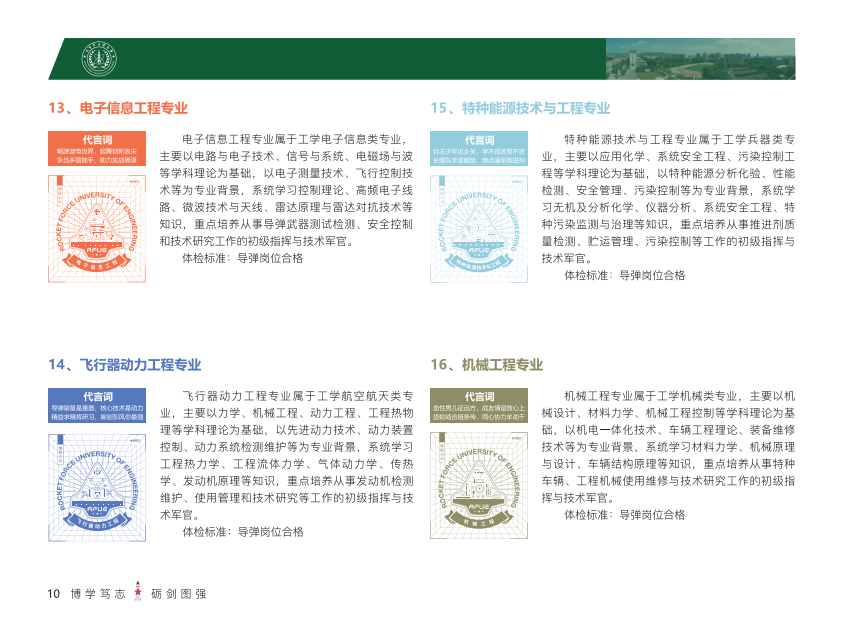Image resolution: width=847 pixels, height=628 pixels.
Task: Click the dark blue 代言词 banner
Action: [x=98, y=404]
